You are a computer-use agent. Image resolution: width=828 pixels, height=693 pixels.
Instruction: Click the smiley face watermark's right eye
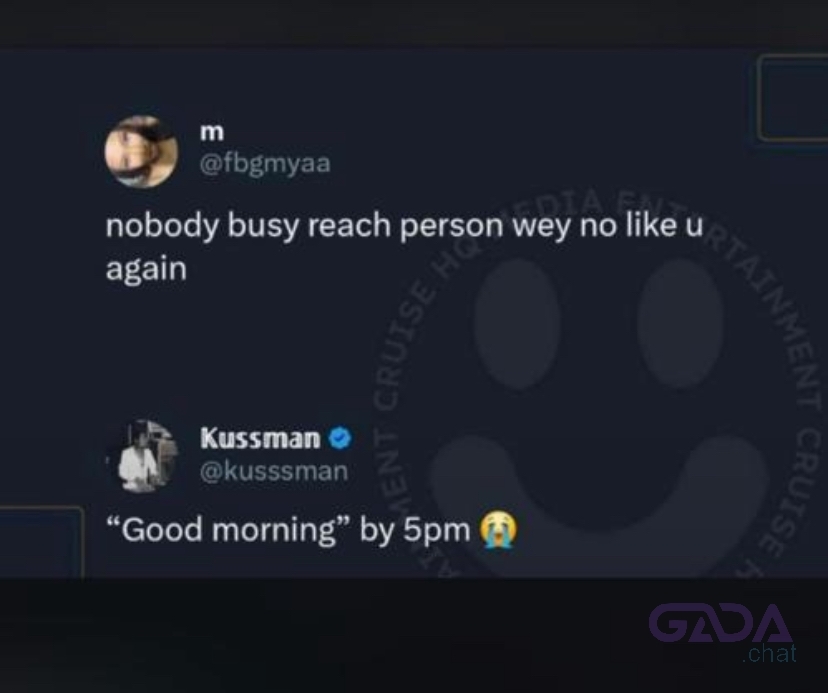pyautogui.click(x=680, y=323)
